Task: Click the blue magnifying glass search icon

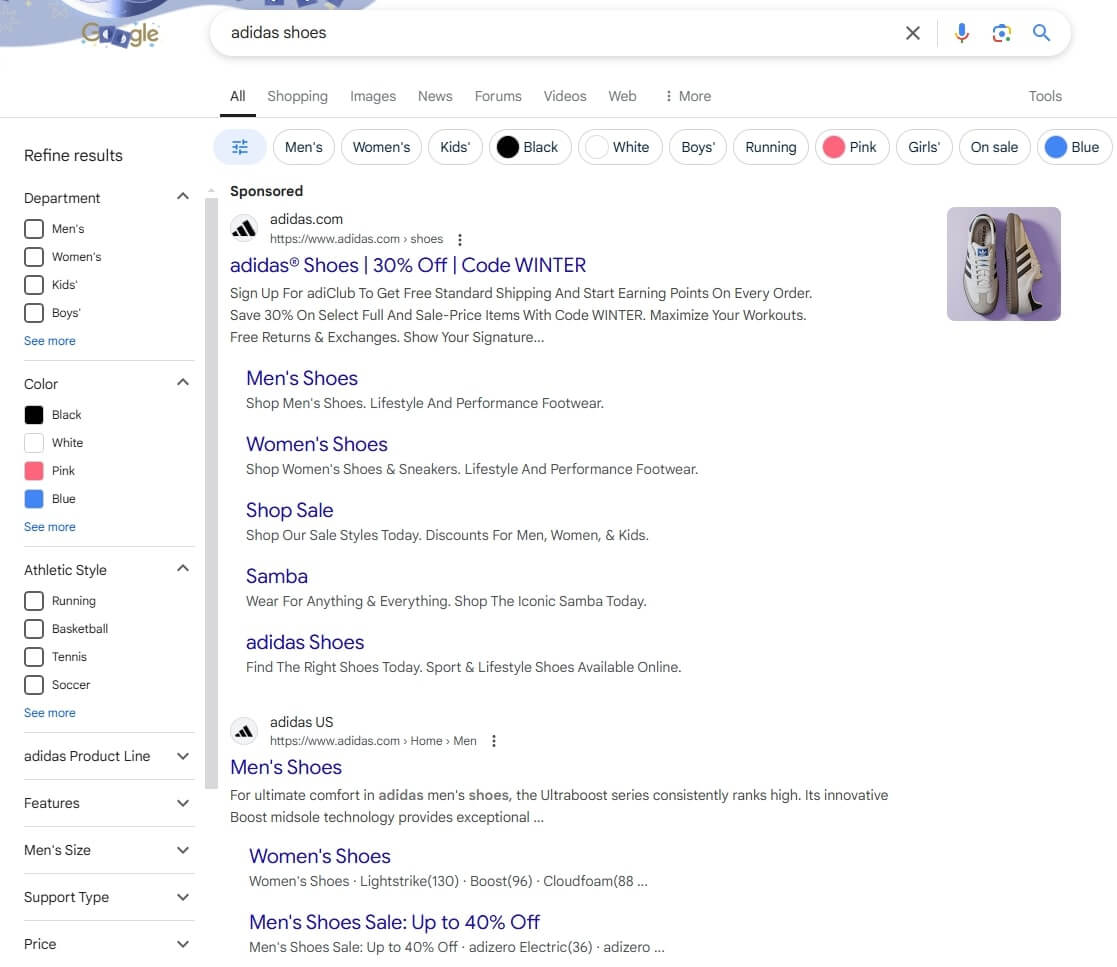Action: tap(1041, 33)
